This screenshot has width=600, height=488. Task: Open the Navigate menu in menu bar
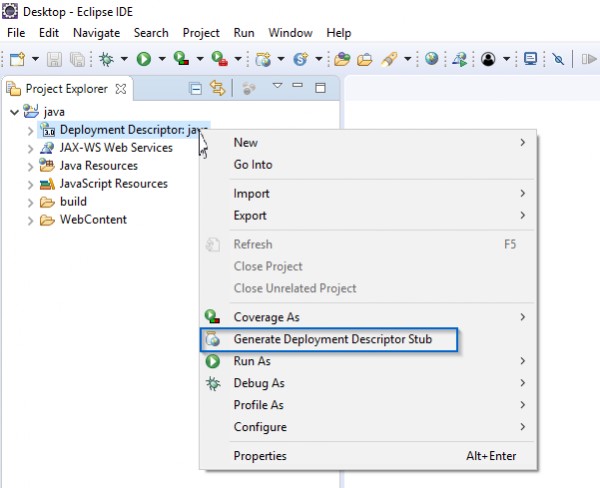96,33
